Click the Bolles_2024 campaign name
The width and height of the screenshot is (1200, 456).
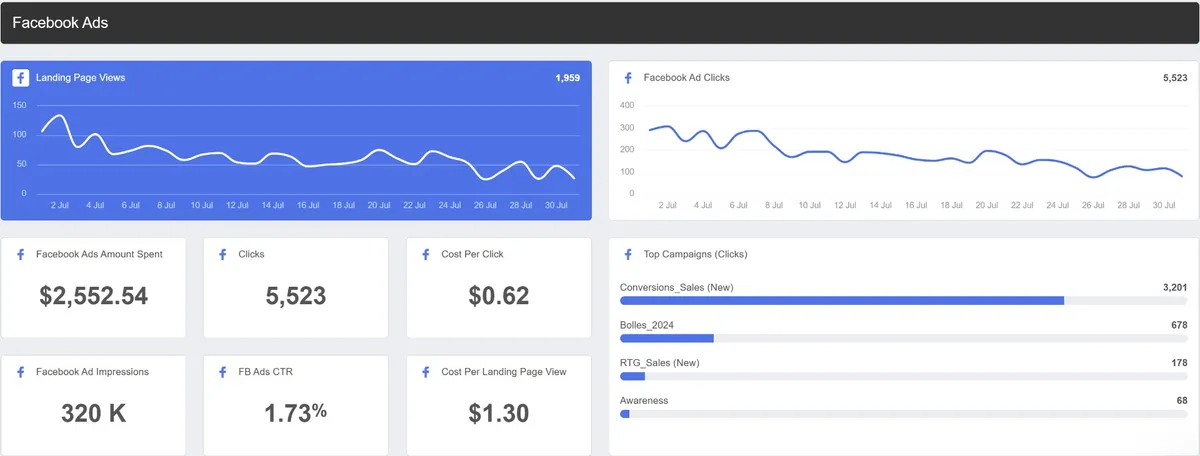(x=649, y=325)
